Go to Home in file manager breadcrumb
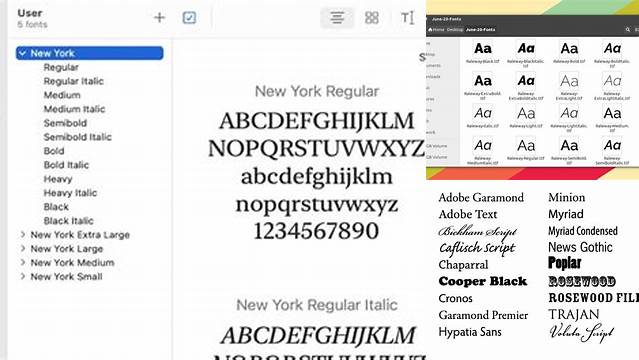This screenshot has width=639, height=360. click(436, 29)
